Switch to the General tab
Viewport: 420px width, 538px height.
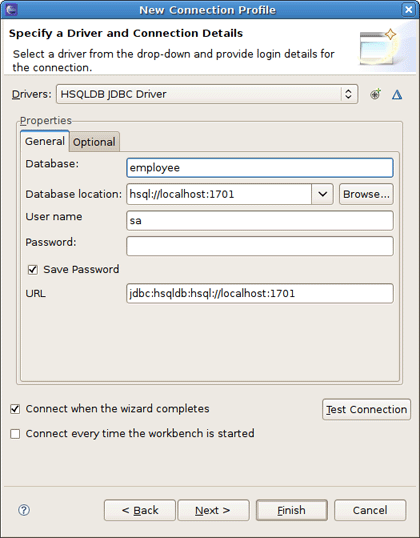pos(45,141)
